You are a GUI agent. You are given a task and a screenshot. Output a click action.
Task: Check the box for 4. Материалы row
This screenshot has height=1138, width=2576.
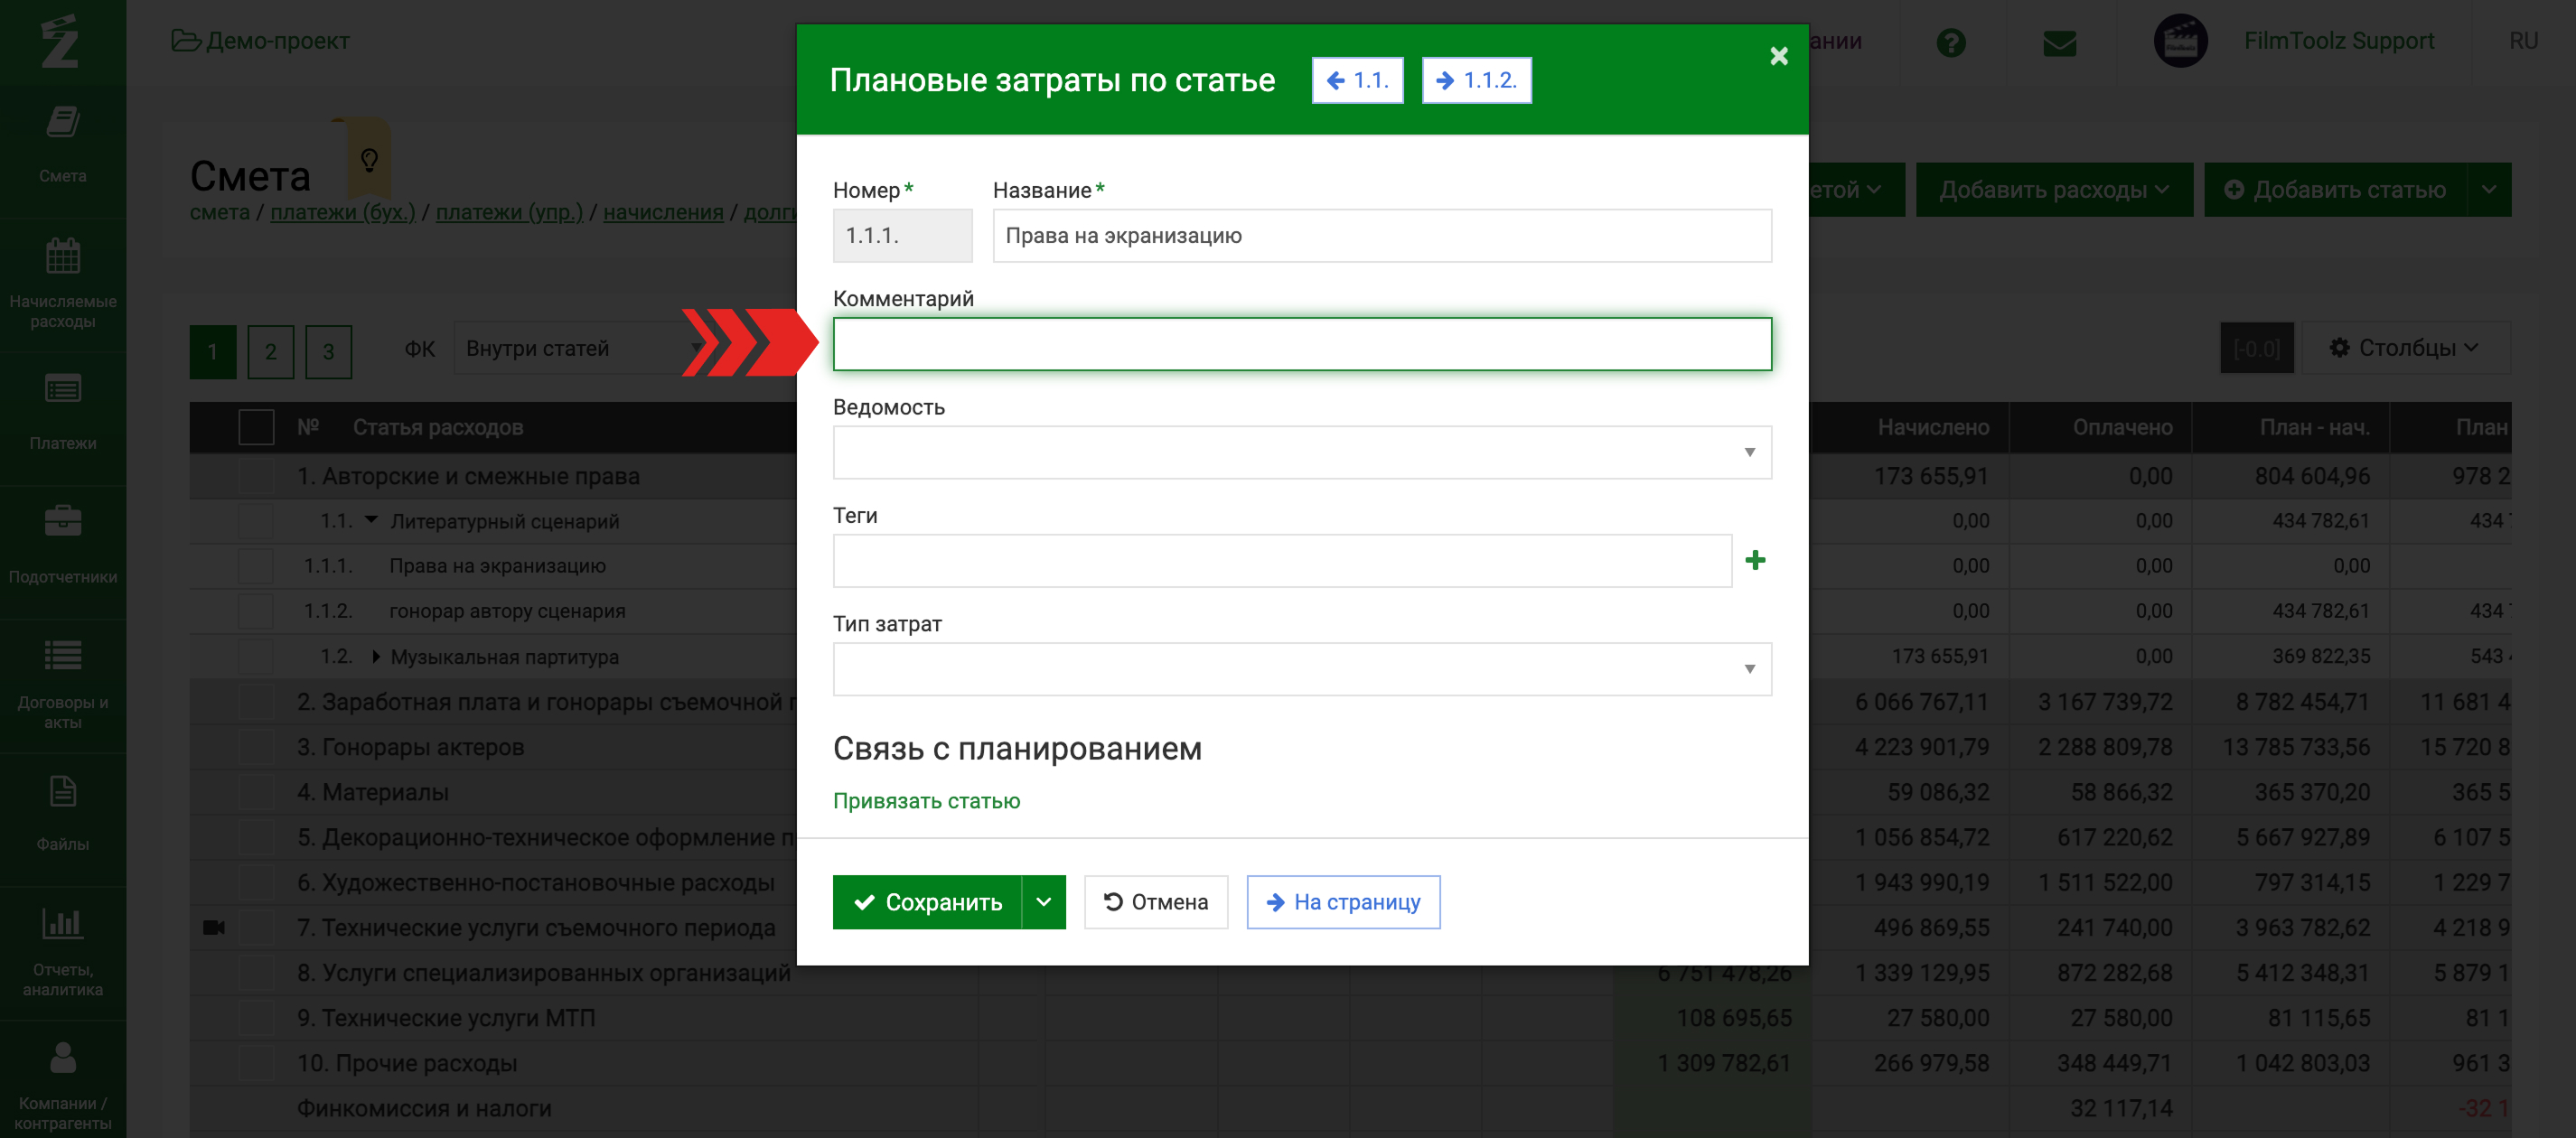pos(256,792)
